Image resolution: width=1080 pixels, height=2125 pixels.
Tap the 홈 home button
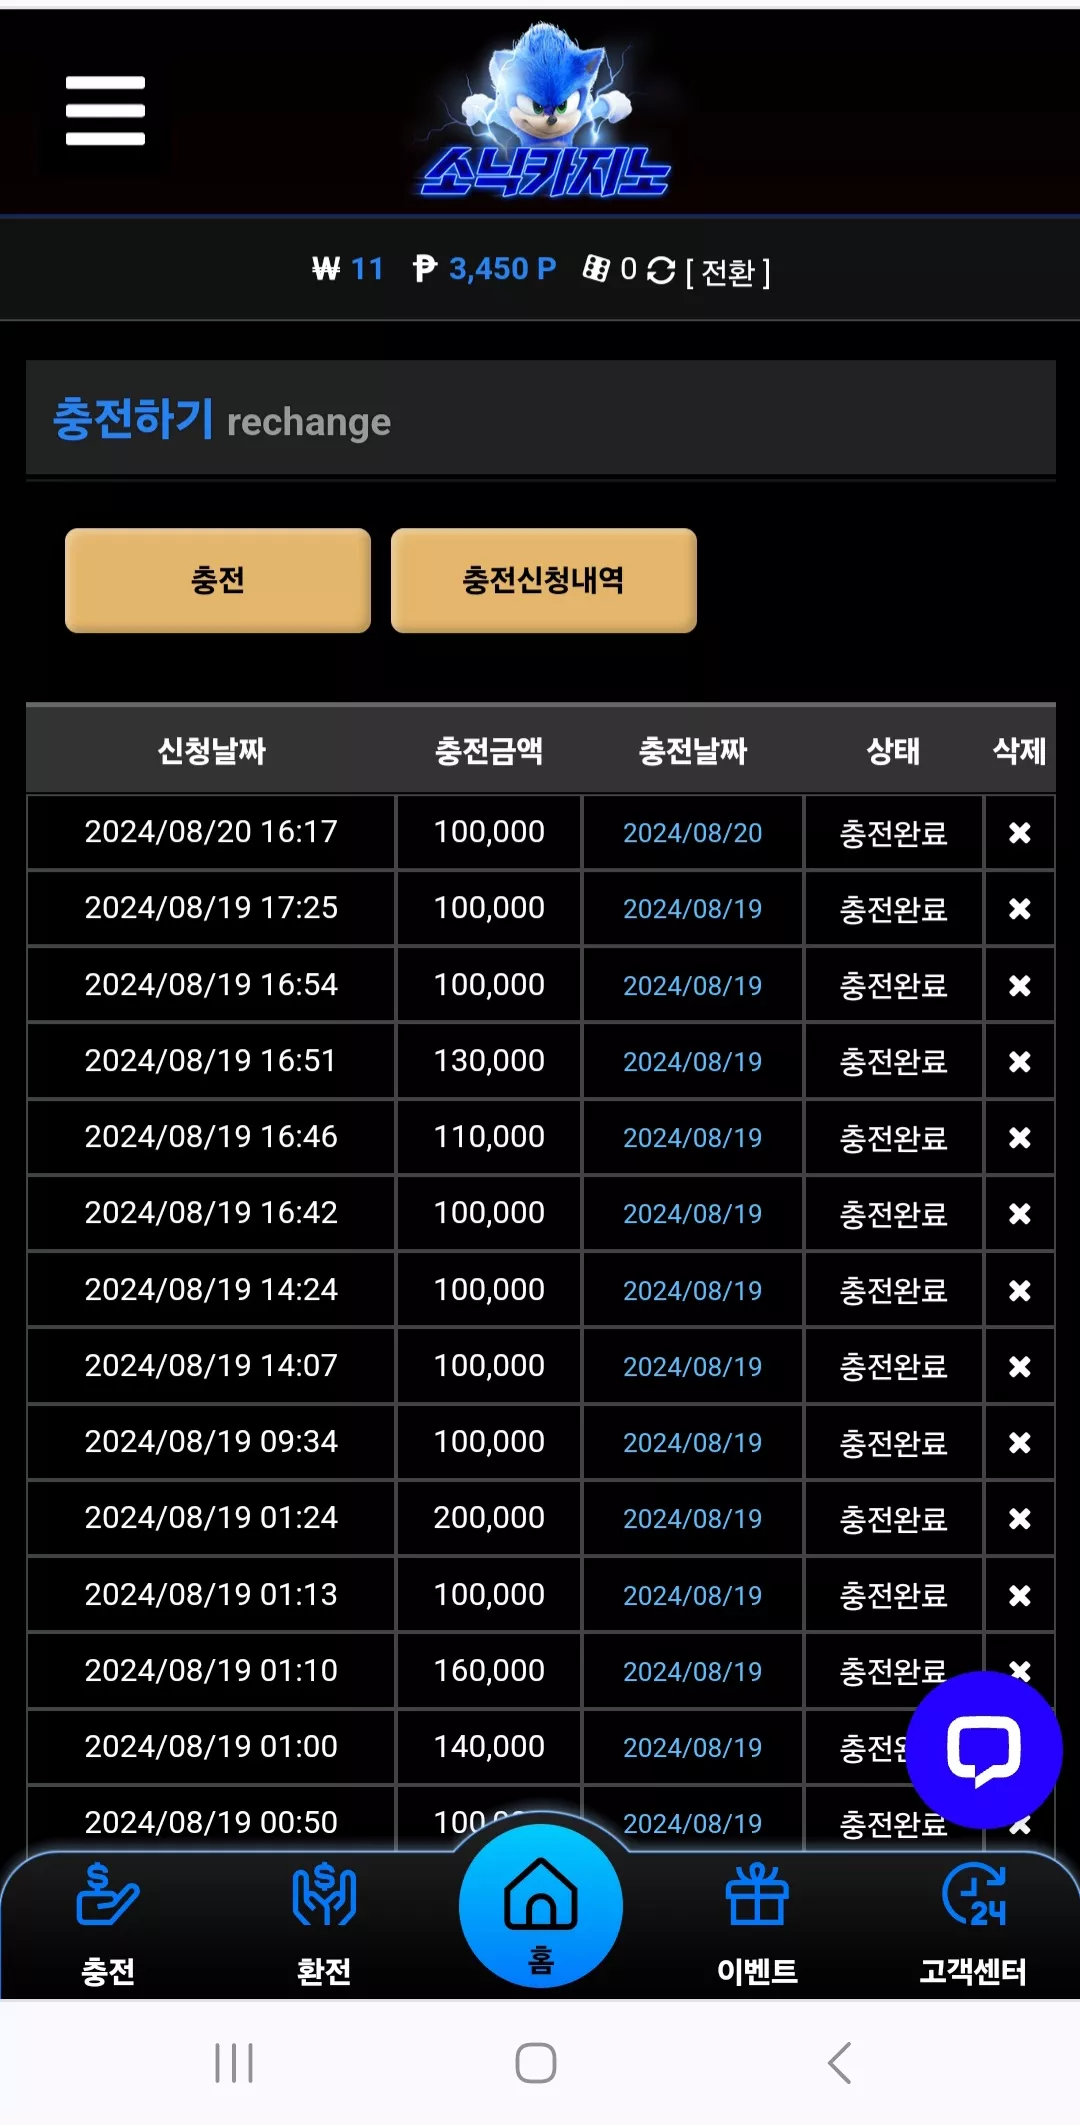[x=541, y=1907]
